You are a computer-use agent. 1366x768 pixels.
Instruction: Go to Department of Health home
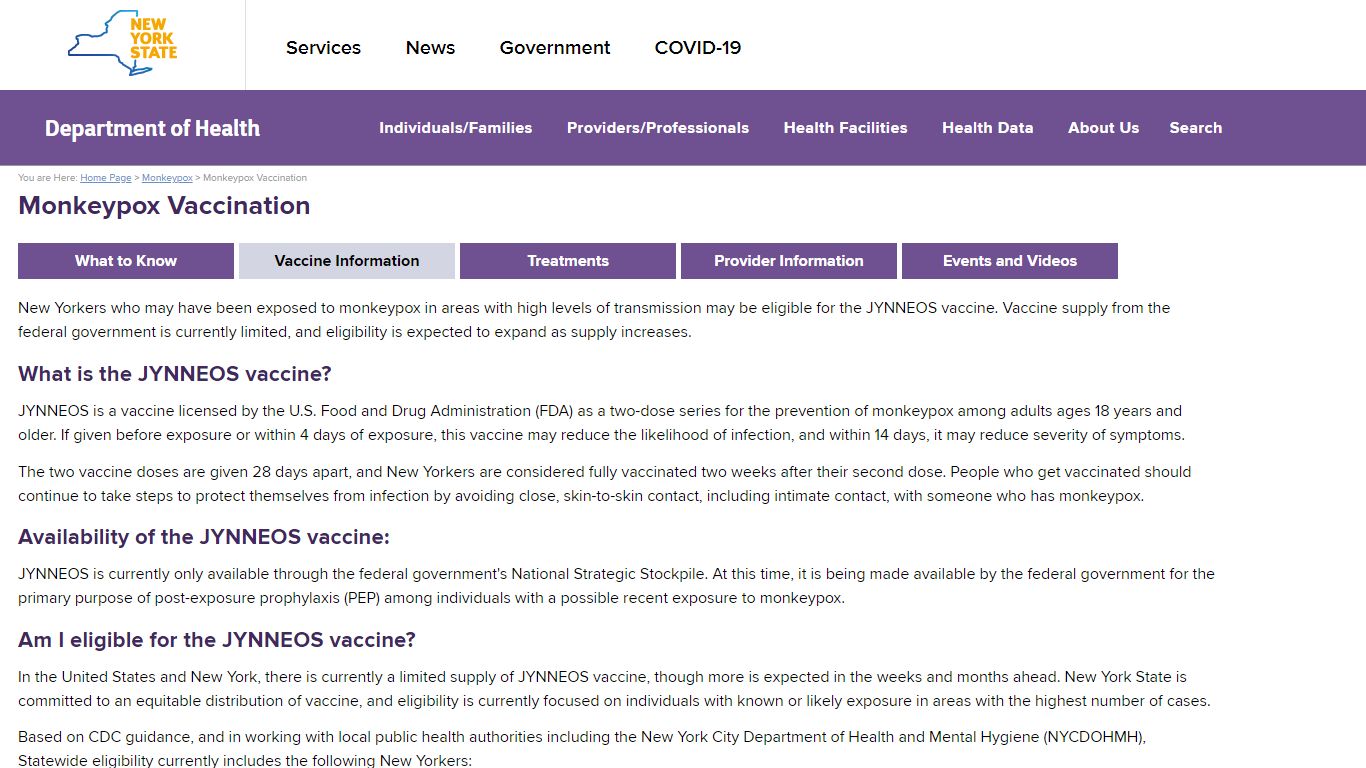tap(152, 128)
